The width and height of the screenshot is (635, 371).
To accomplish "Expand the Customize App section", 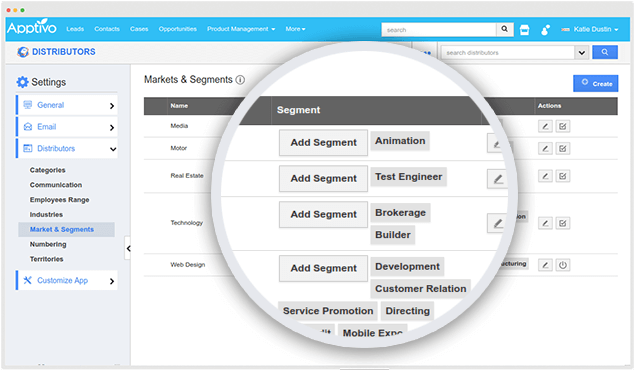I will pyautogui.click(x=67, y=280).
